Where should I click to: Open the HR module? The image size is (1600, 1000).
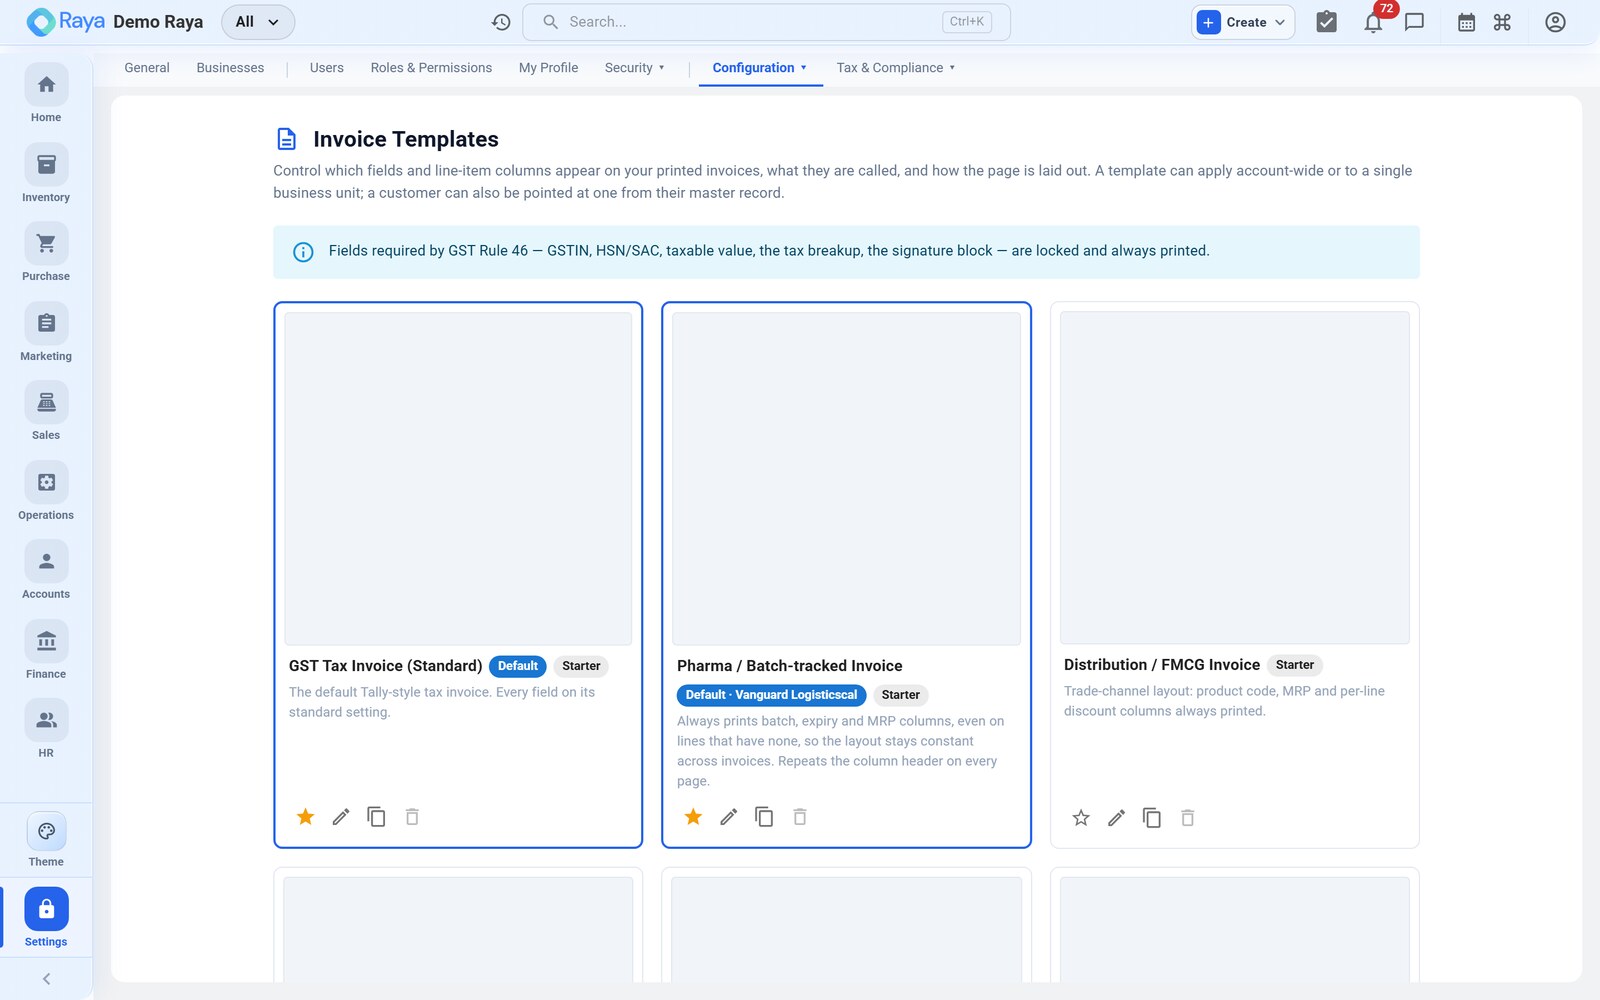46,730
